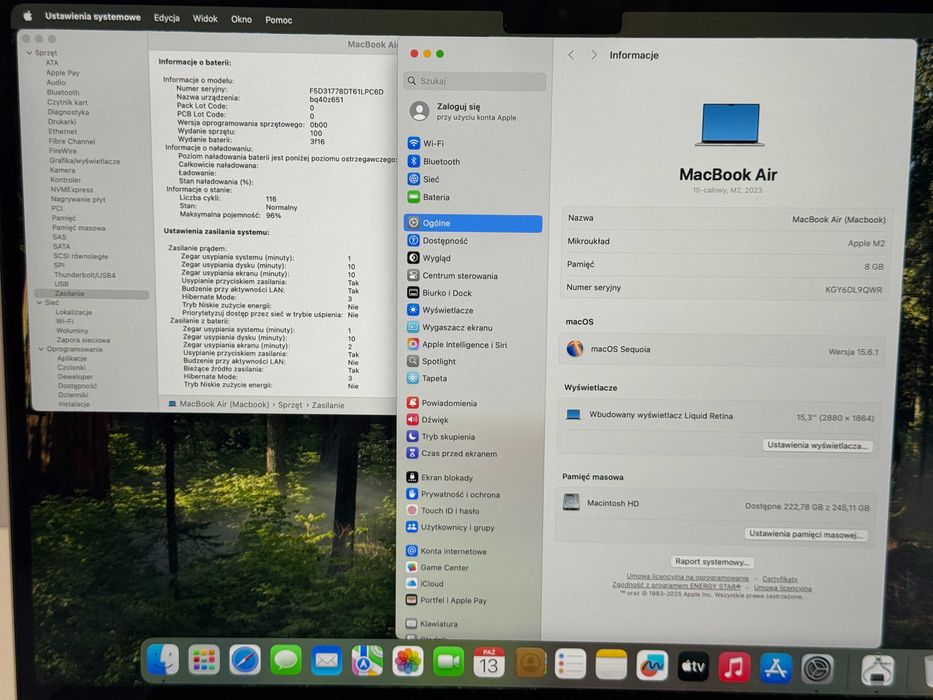Open the Certyfikaty link

(x=779, y=579)
